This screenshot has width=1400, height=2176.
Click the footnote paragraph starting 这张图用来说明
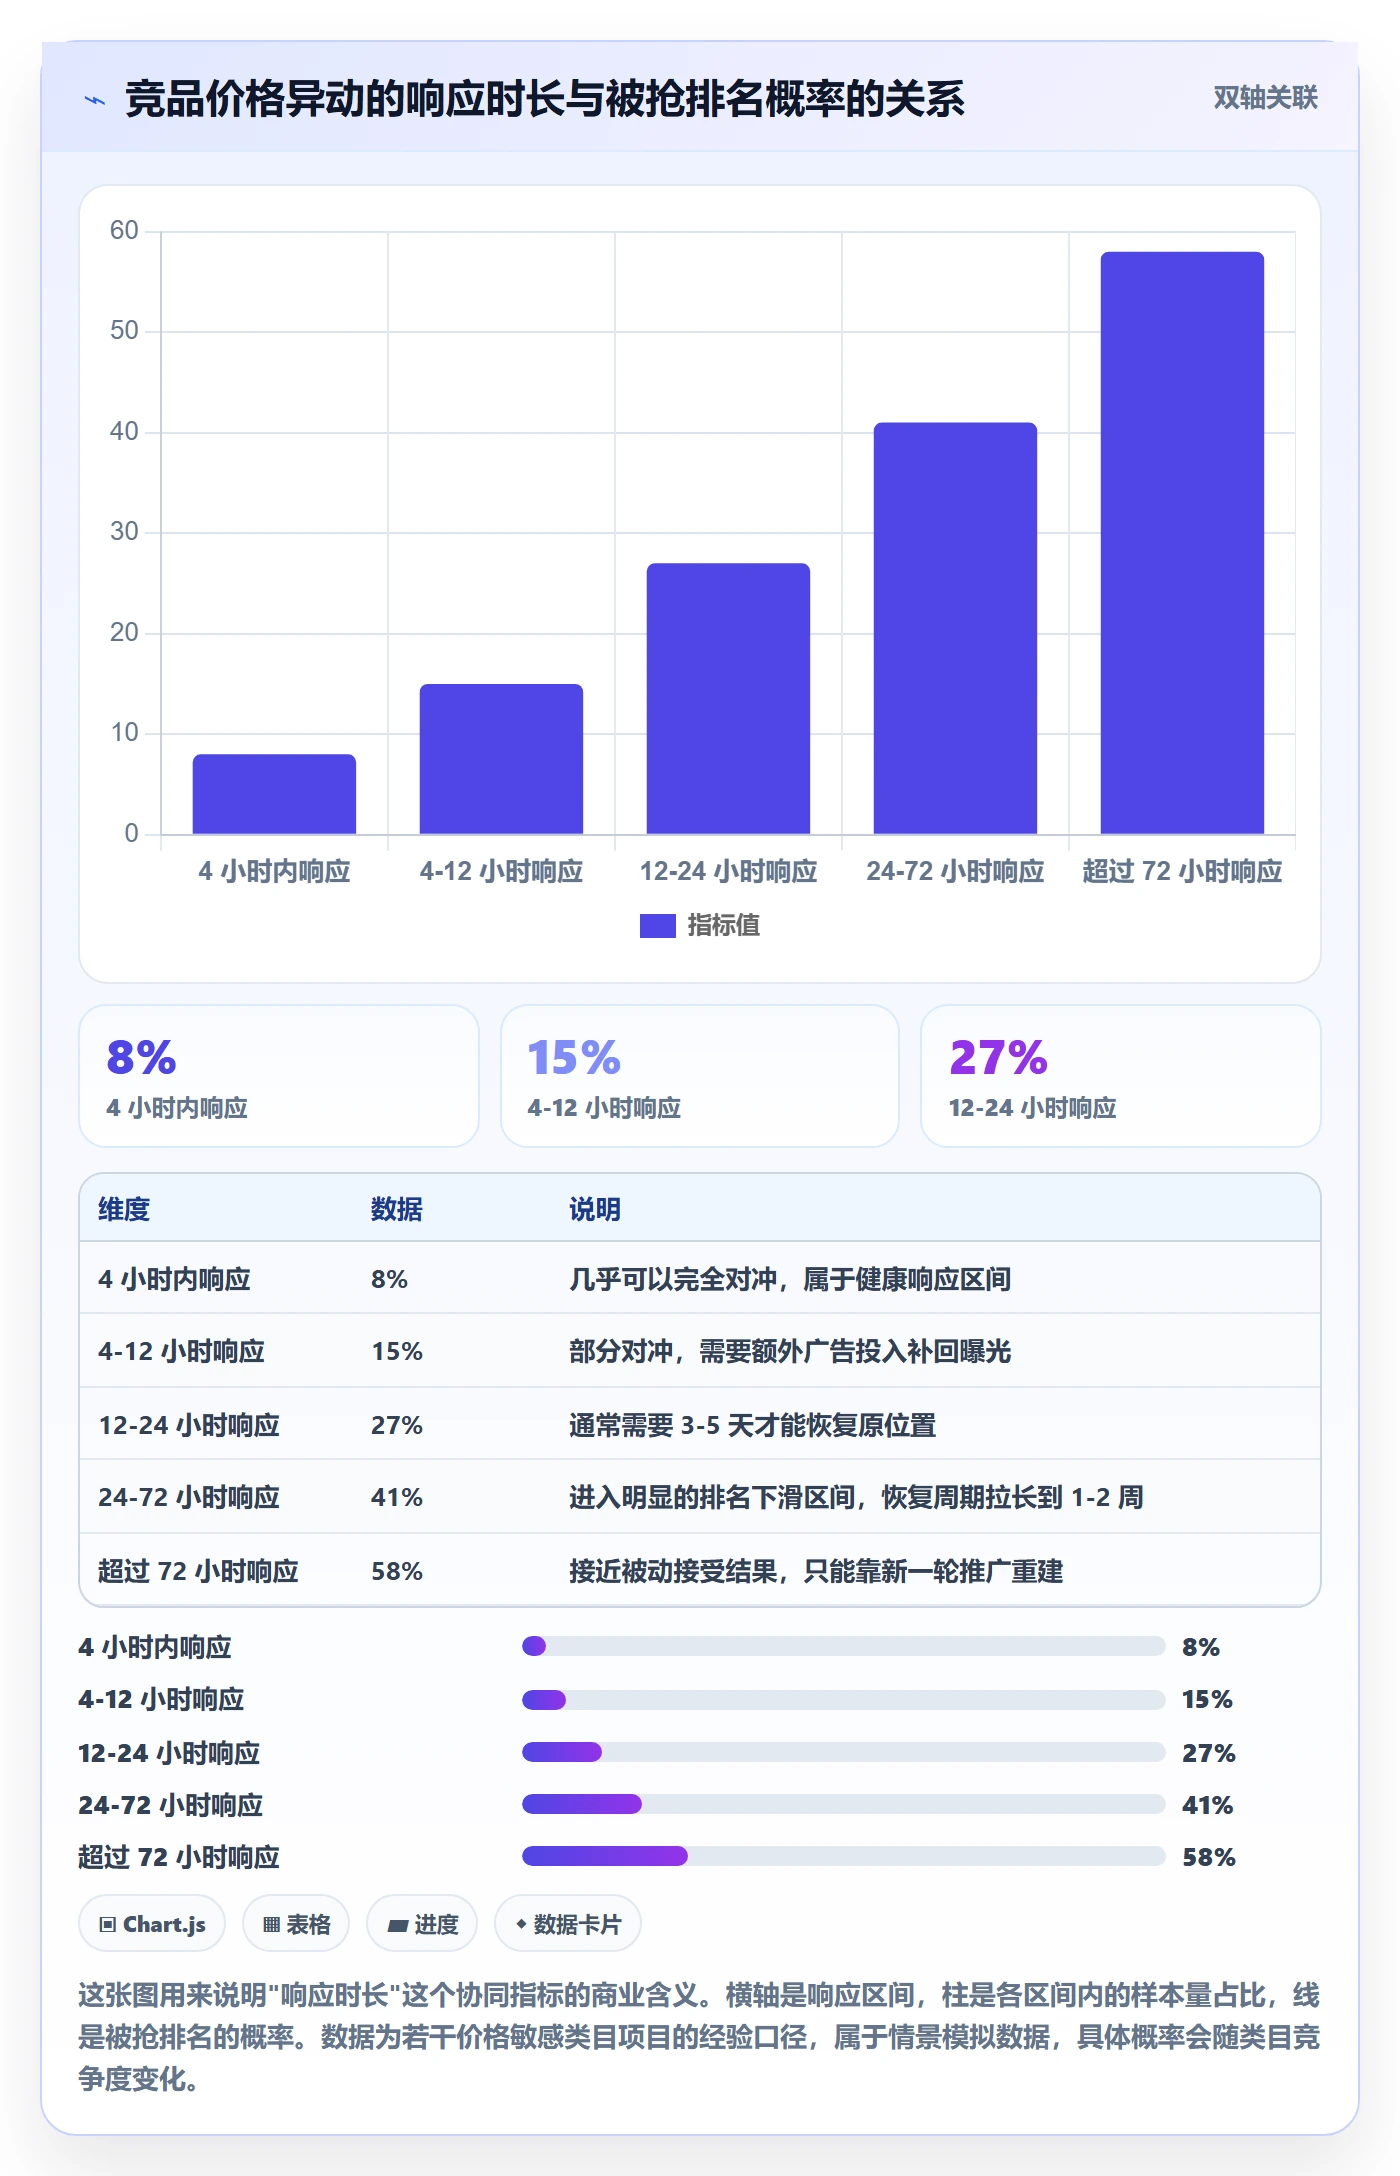(699, 2037)
